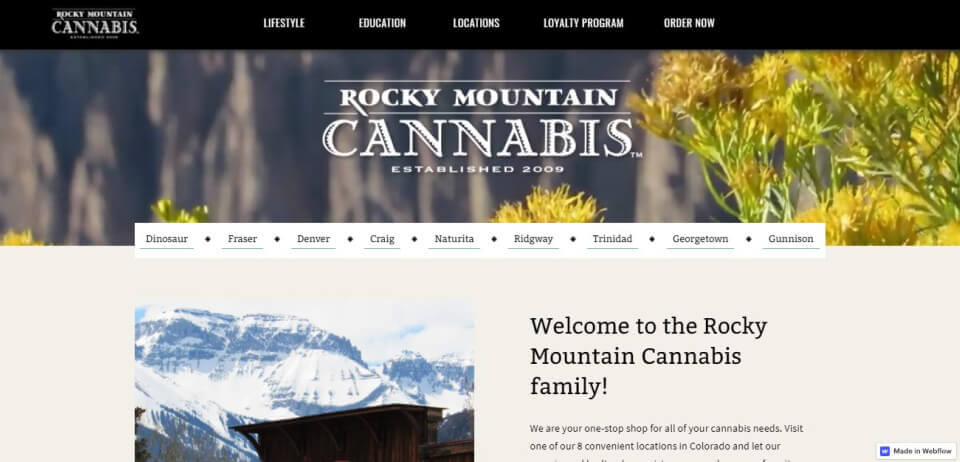Click the Made in Webflow badge

tap(917, 451)
